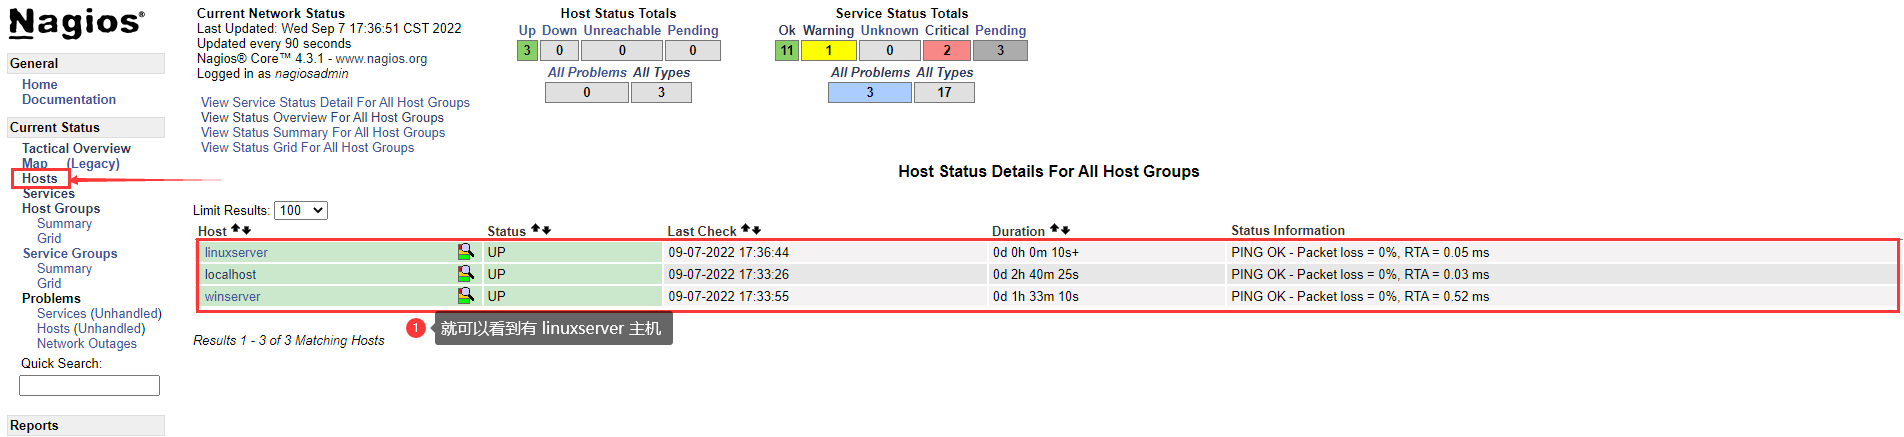Sort the Last Check column ascending
This screenshot has height=437, width=1904.
click(x=746, y=230)
